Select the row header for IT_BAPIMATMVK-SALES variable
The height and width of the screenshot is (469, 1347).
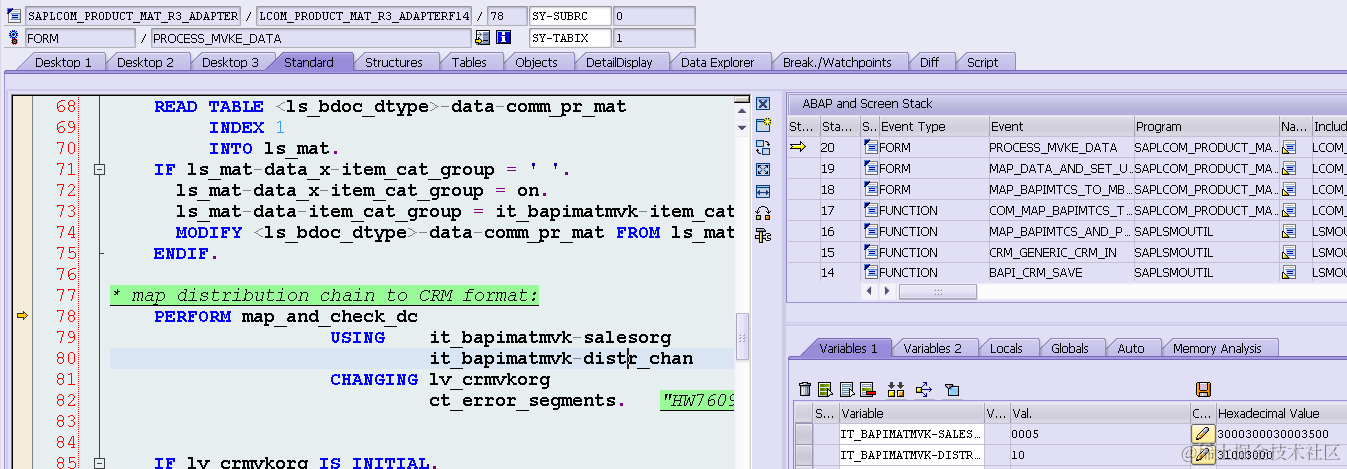[x=803, y=434]
